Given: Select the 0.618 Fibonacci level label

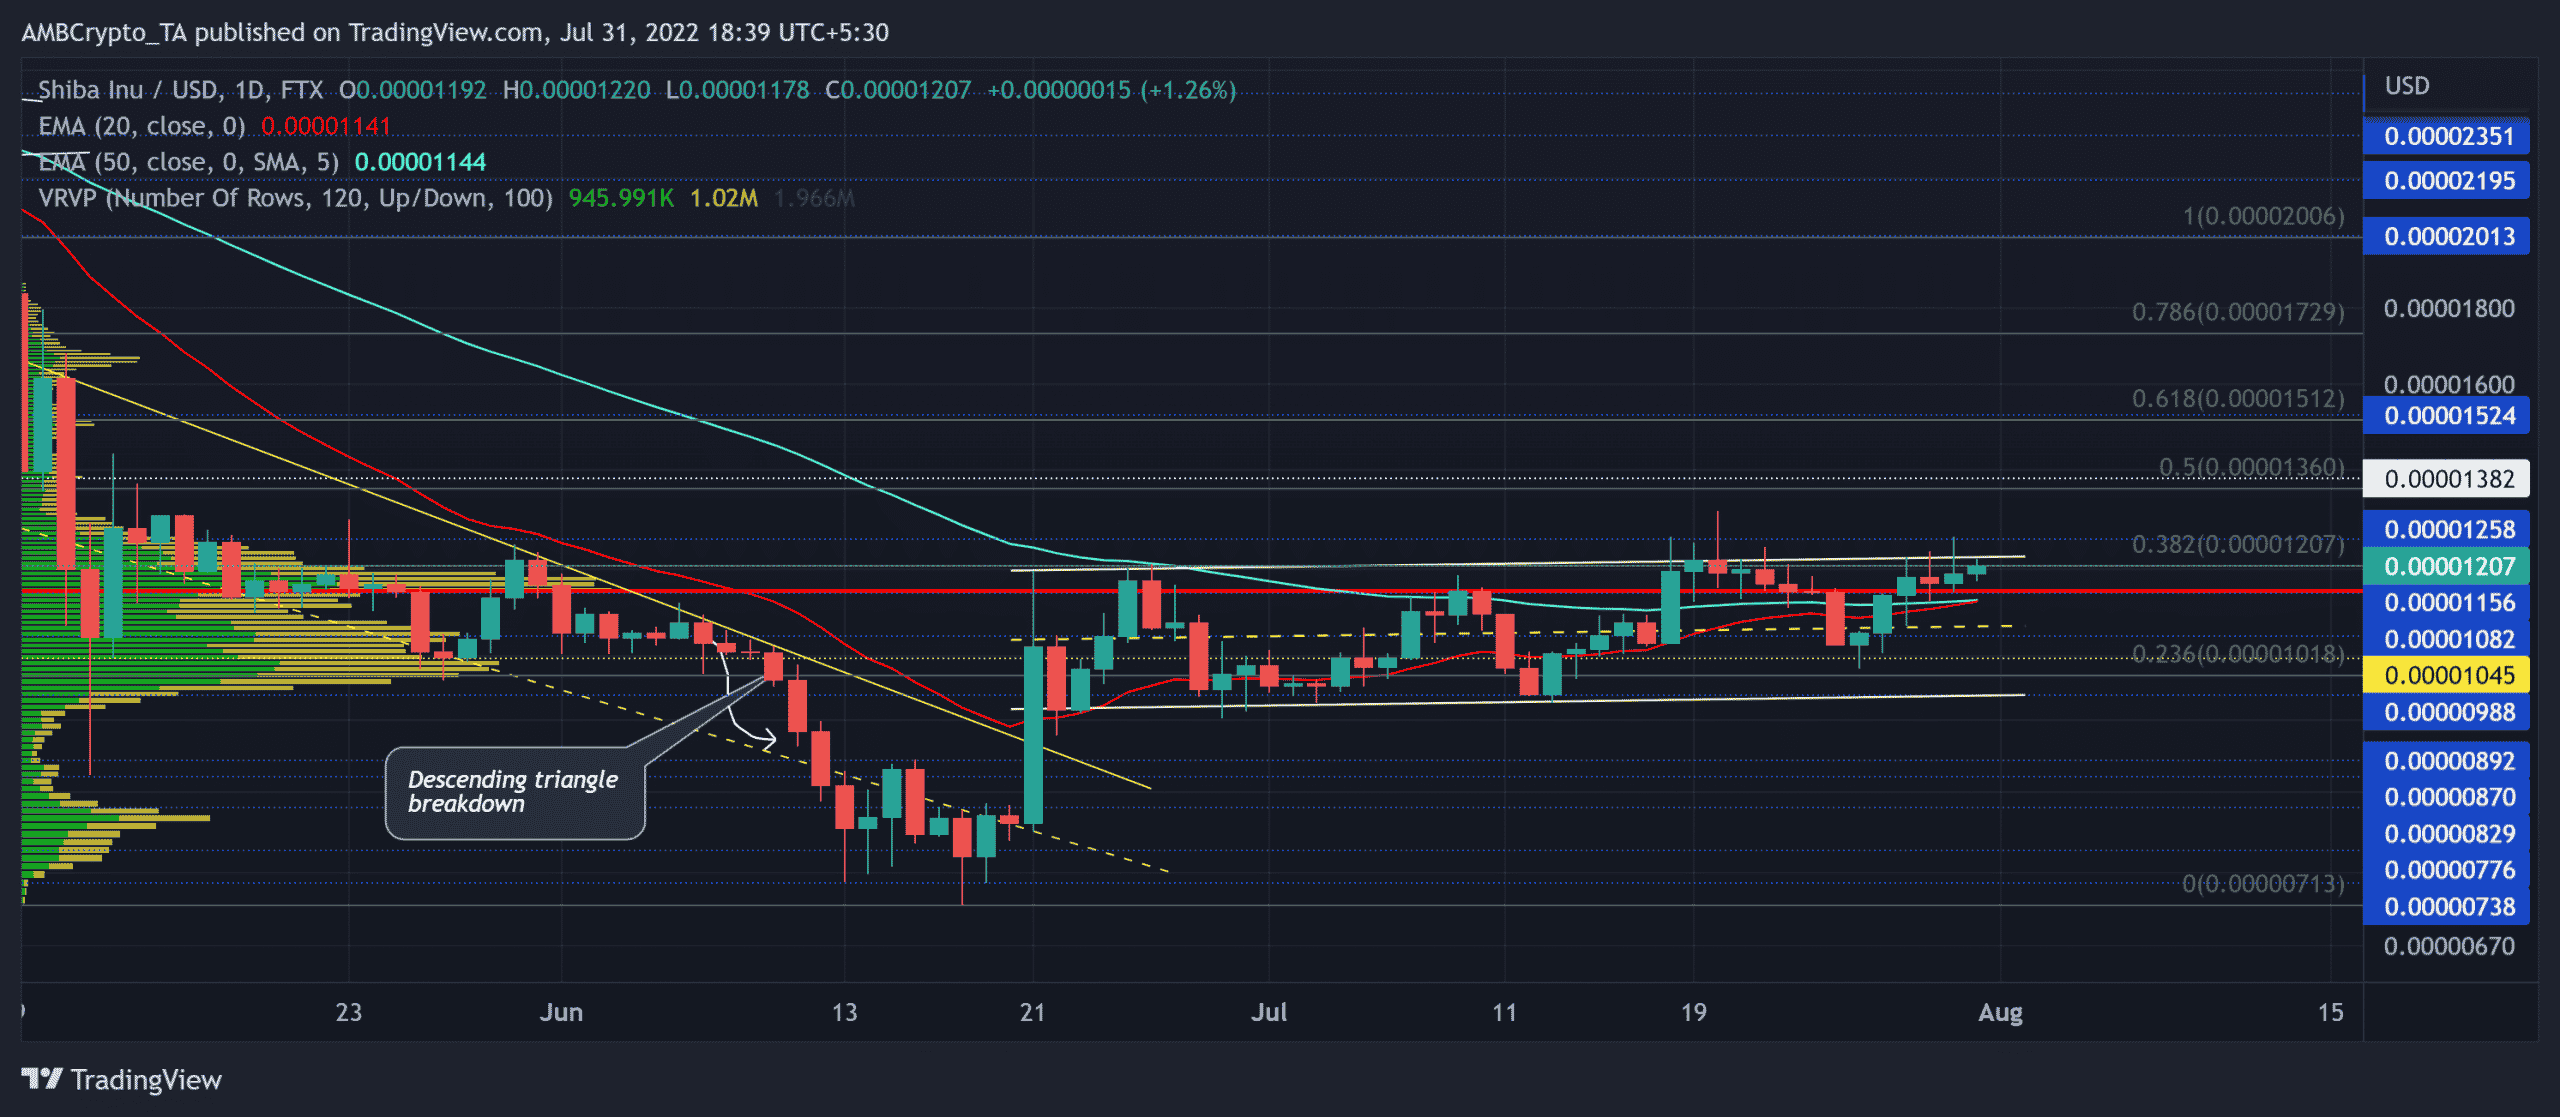Looking at the screenshot, I should tap(2237, 399).
